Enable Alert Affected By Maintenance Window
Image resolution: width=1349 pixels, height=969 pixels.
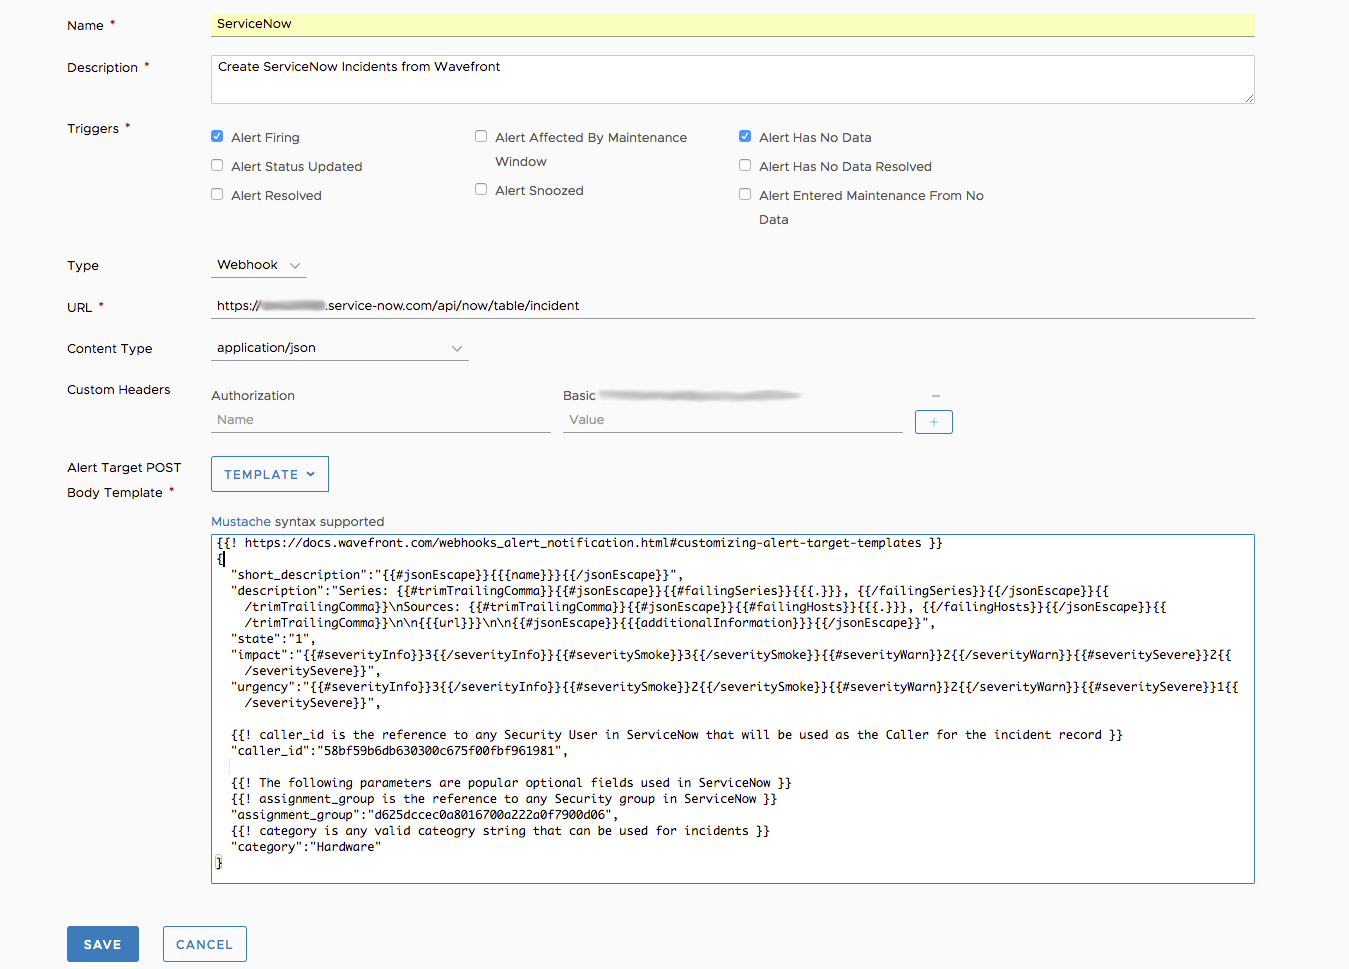[x=481, y=135]
